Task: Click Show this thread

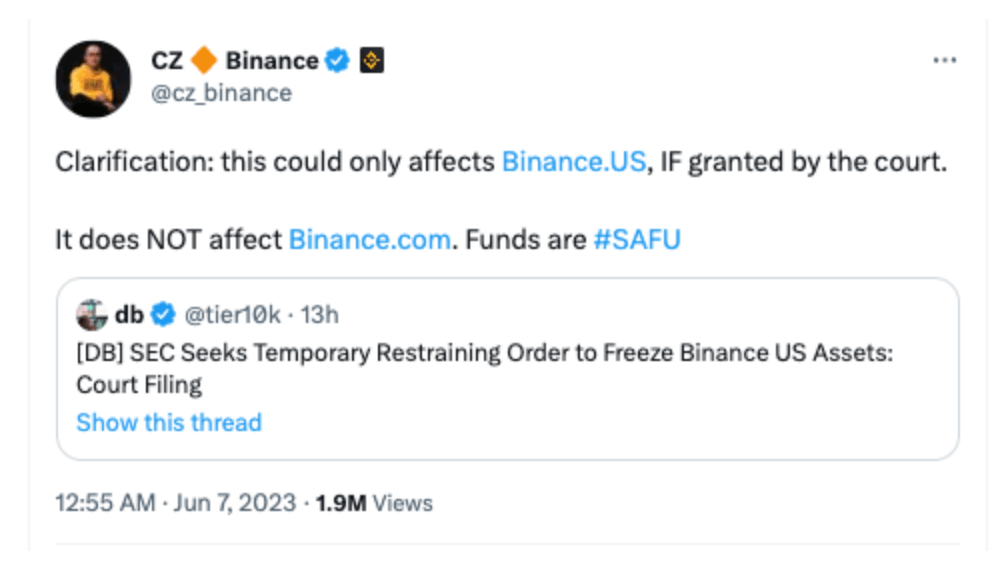Action: click(x=169, y=423)
